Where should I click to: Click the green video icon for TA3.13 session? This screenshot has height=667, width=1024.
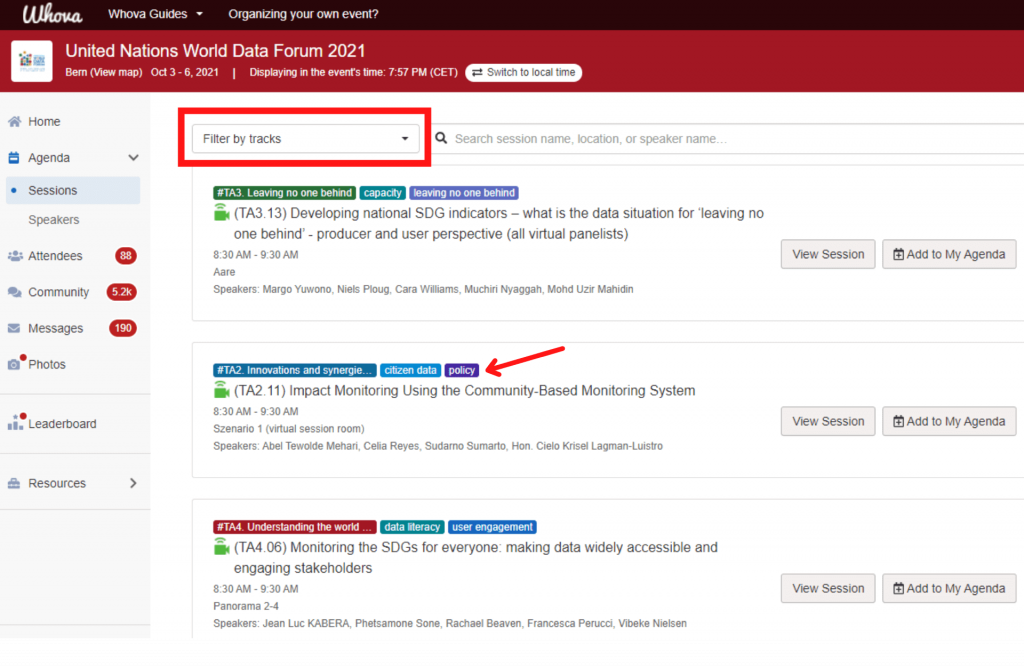point(221,213)
